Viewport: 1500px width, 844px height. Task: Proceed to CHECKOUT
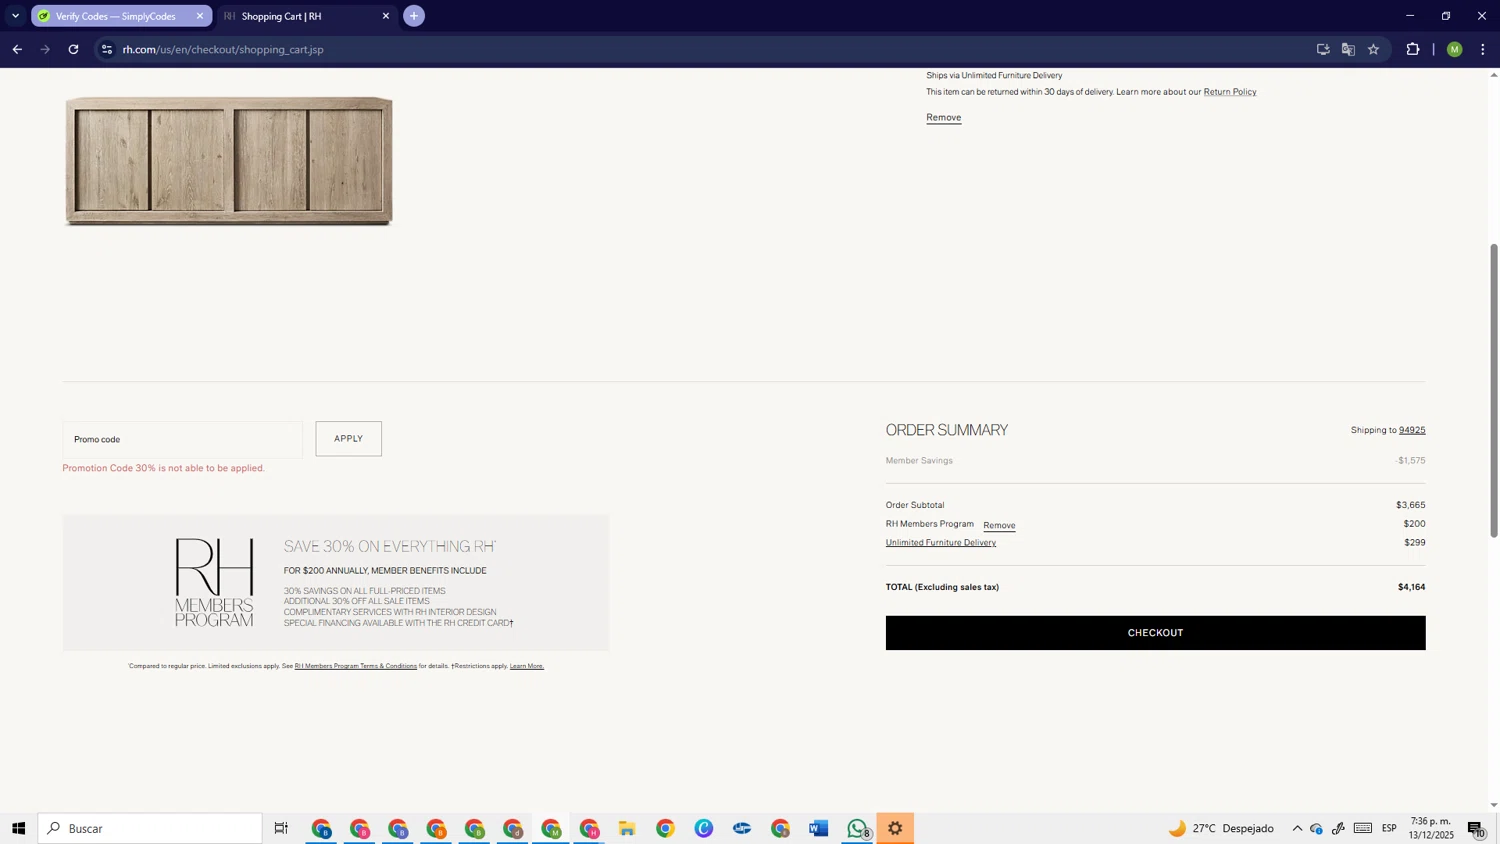[1155, 633]
